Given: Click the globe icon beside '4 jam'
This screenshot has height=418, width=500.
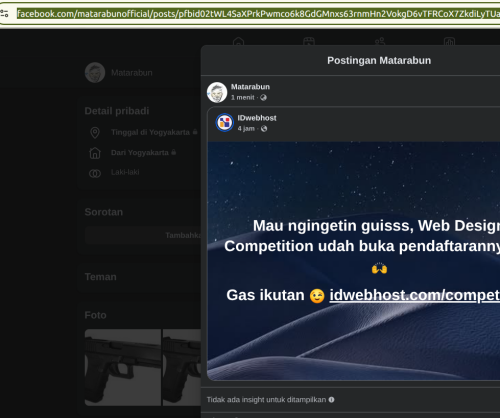Looking at the screenshot, I should click(x=264, y=129).
